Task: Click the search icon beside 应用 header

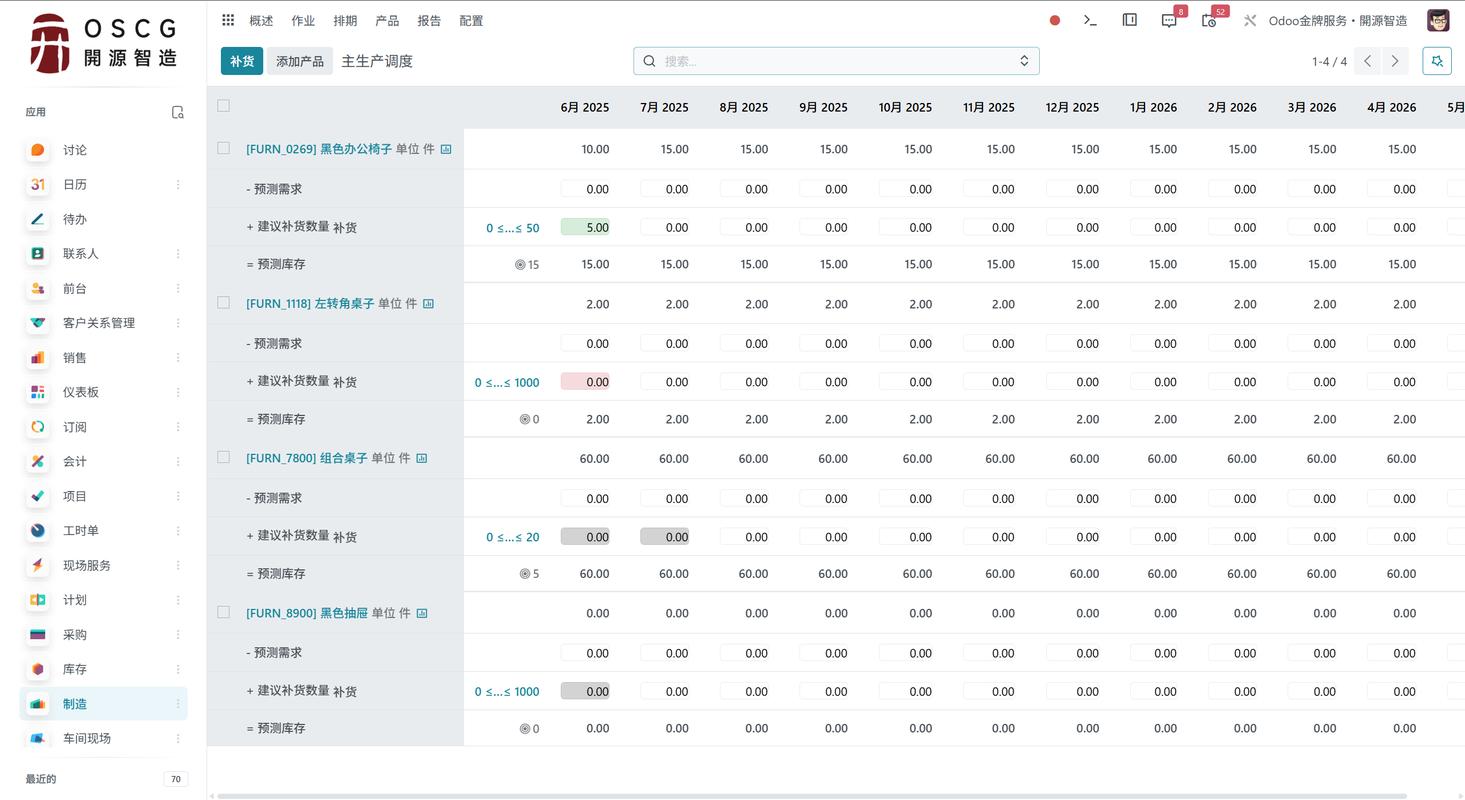Action: [178, 112]
